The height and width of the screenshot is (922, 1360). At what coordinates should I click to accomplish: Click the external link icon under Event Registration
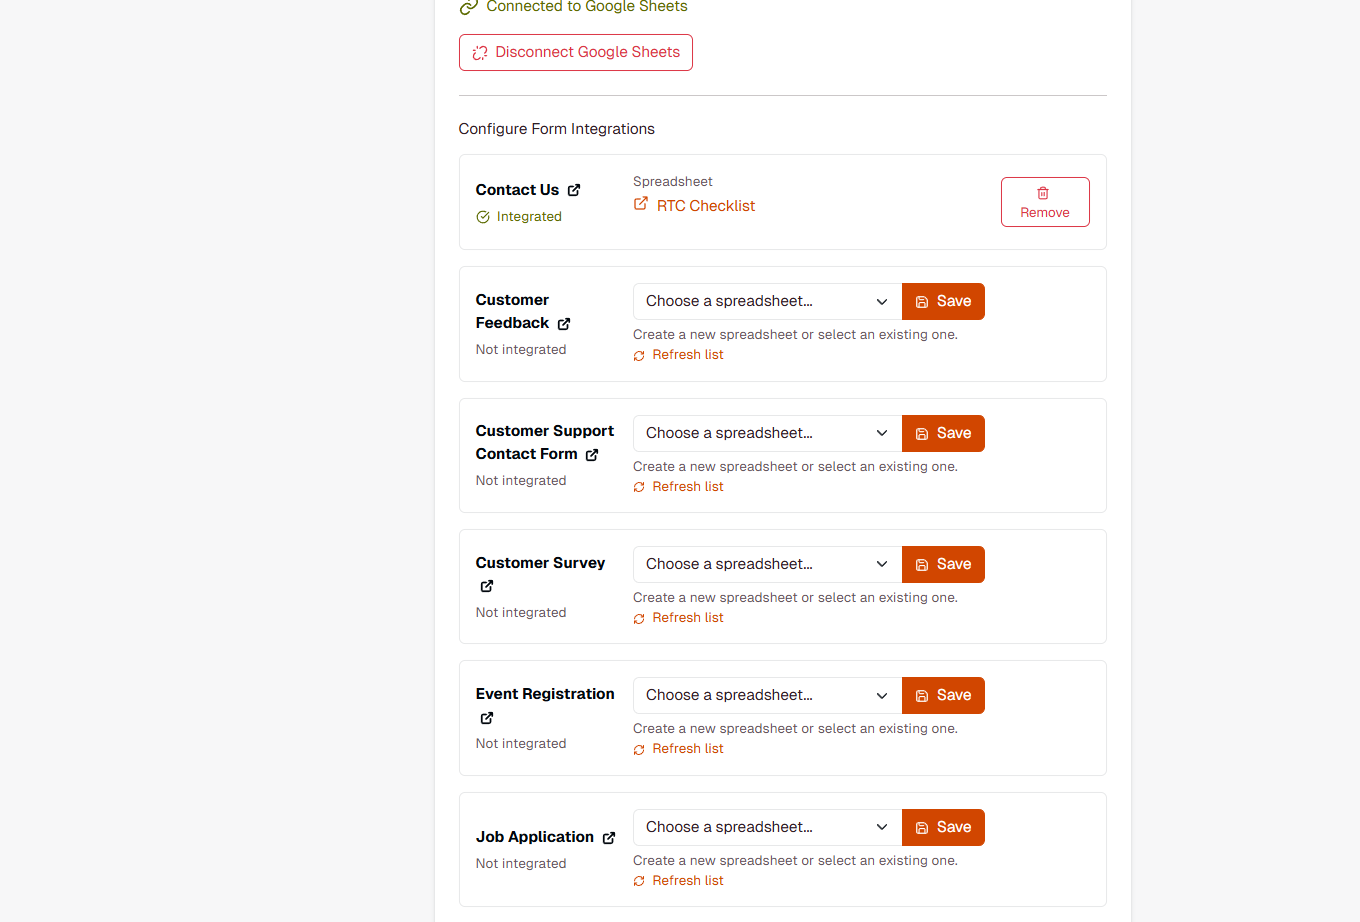pyautogui.click(x=486, y=718)
